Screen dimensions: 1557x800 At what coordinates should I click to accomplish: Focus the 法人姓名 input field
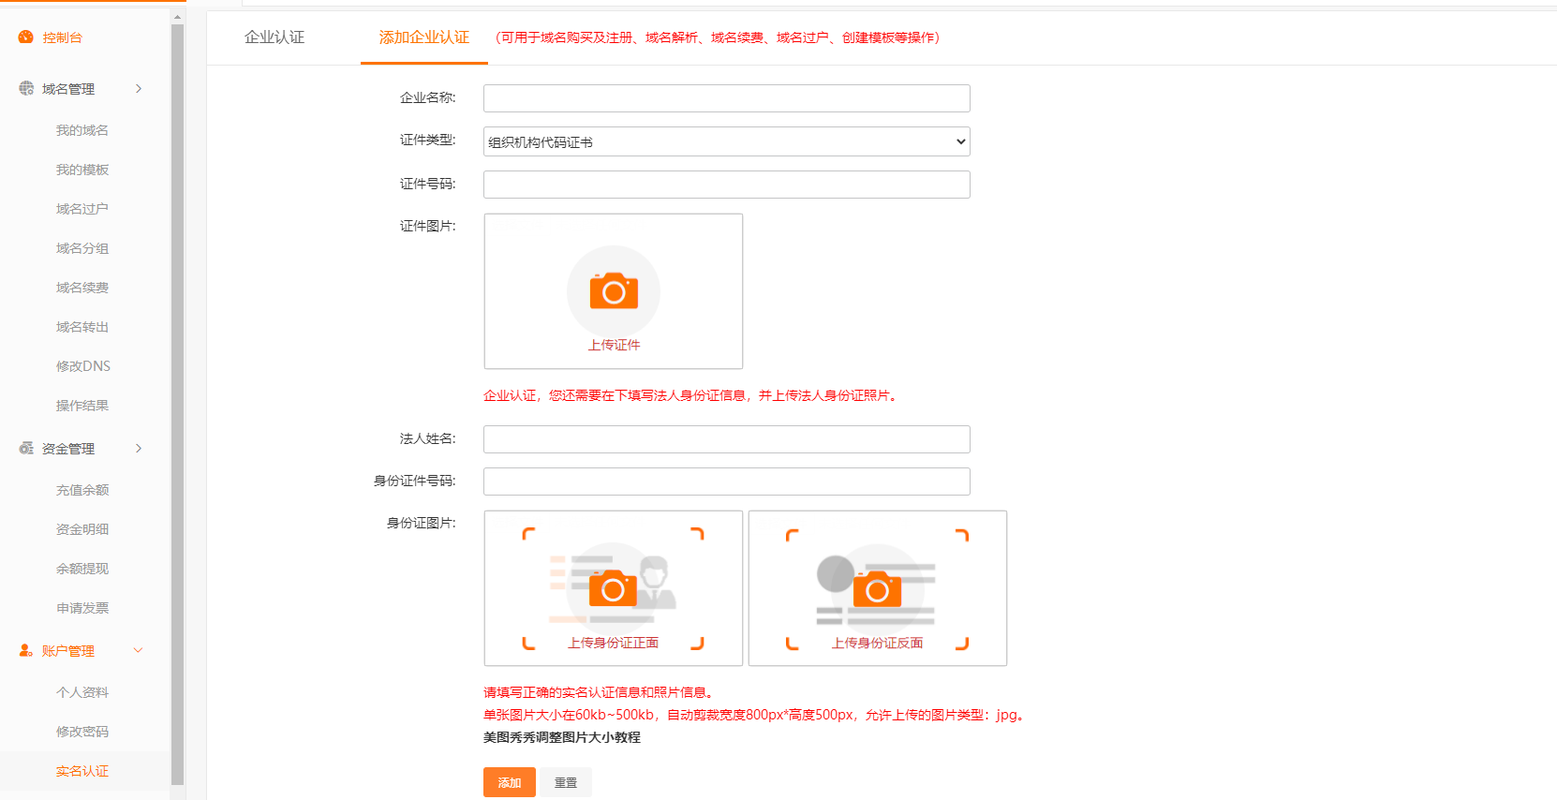pos(727,439)
